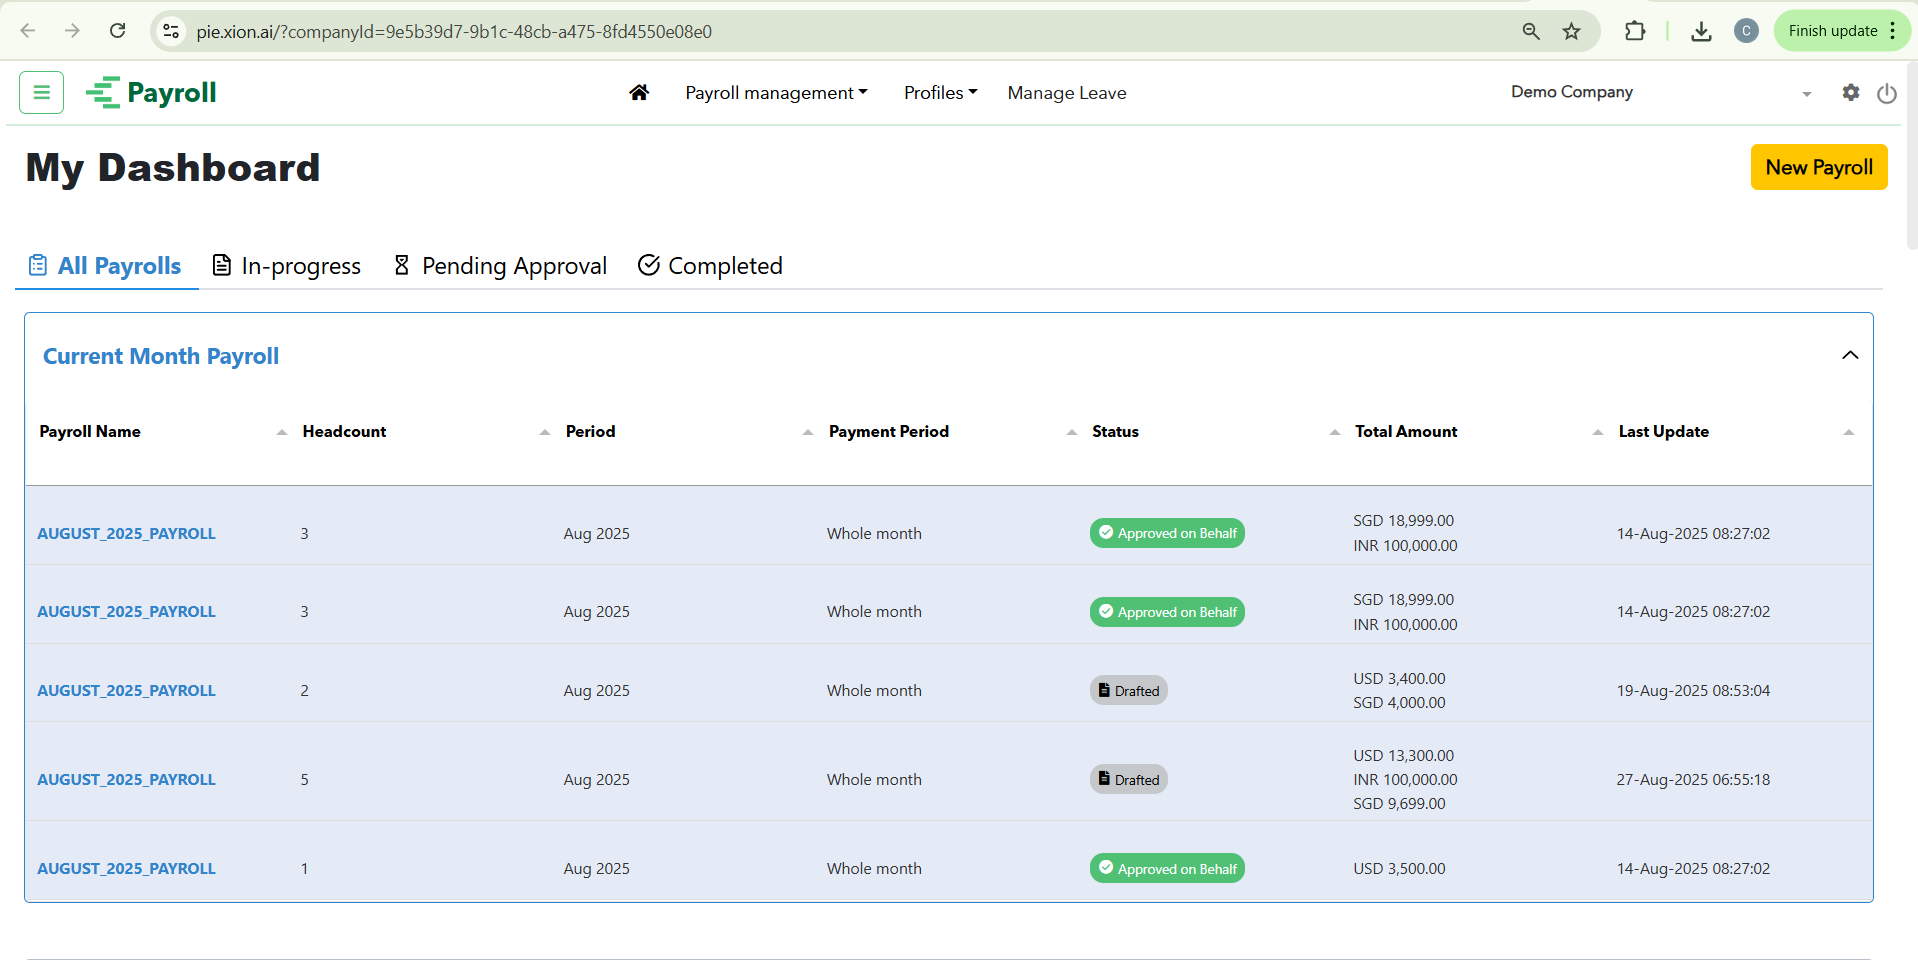
Task: Sort by Total Amount column arrow
Action: [1598, 432]
